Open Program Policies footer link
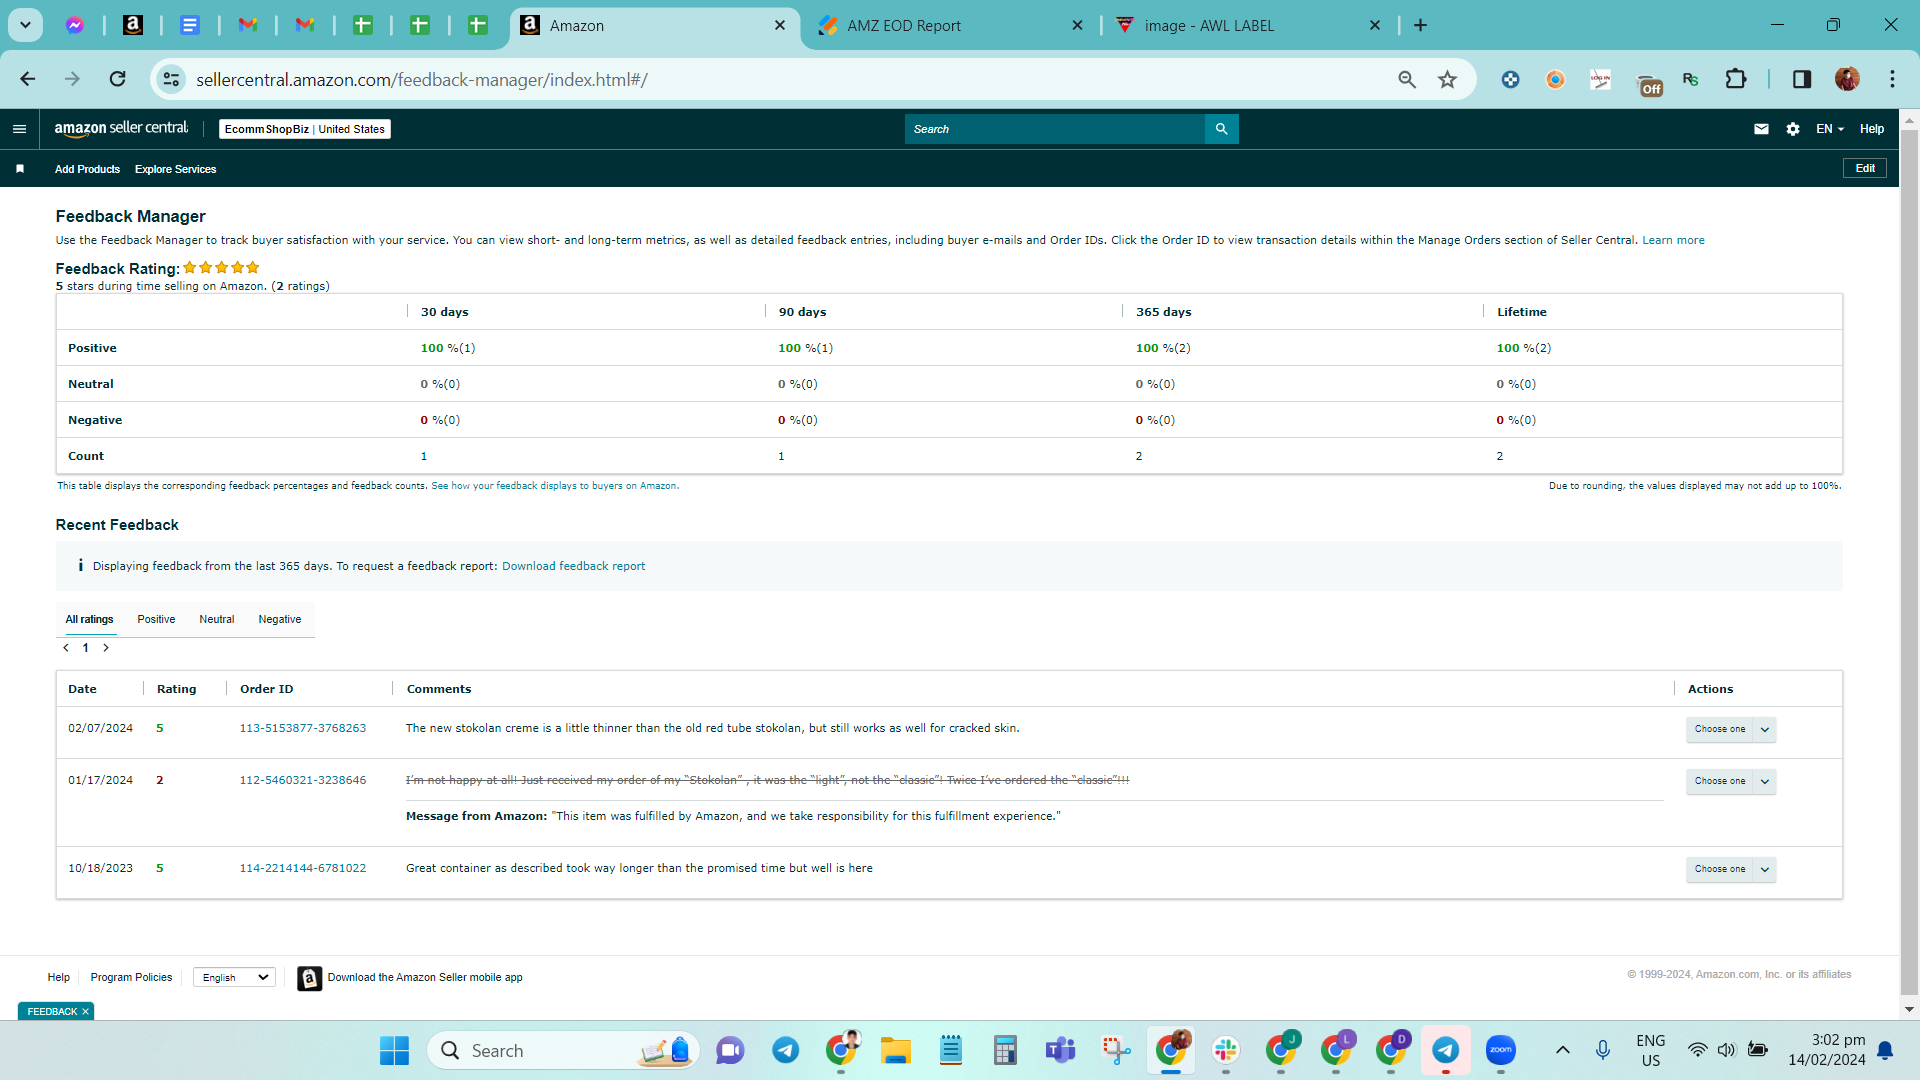This screenshot has height=1080, width=1920. tap(131, 977)
